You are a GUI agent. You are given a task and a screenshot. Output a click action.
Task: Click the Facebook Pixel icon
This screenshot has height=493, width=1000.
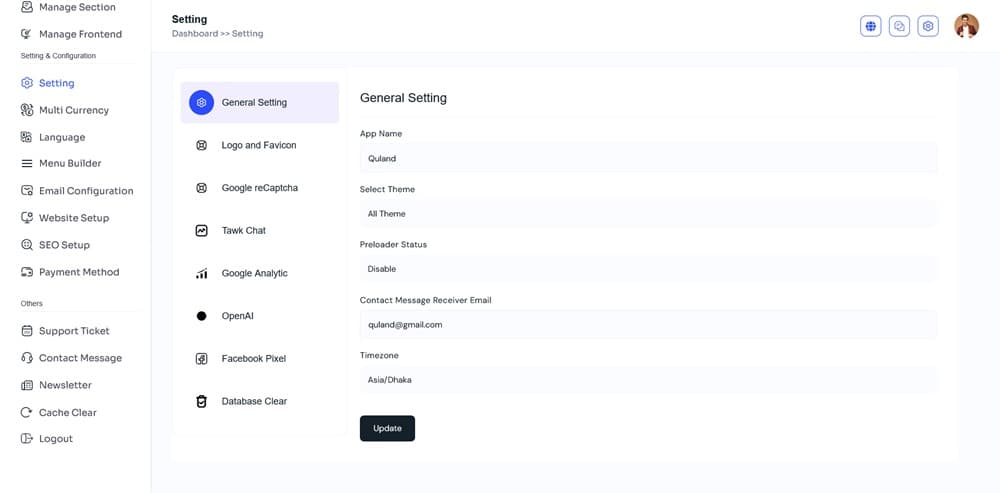click(x=201, y=358)
